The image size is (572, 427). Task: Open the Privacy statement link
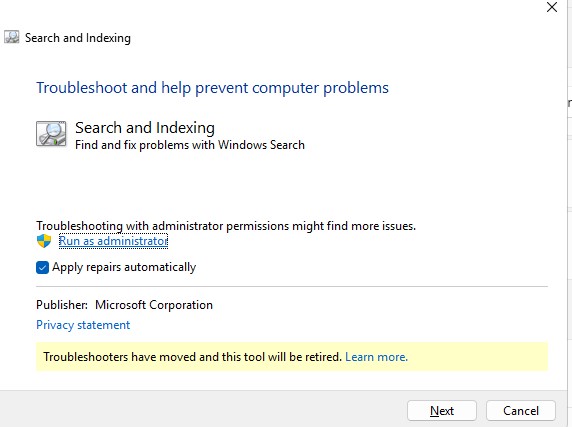(x=83, y=325)
